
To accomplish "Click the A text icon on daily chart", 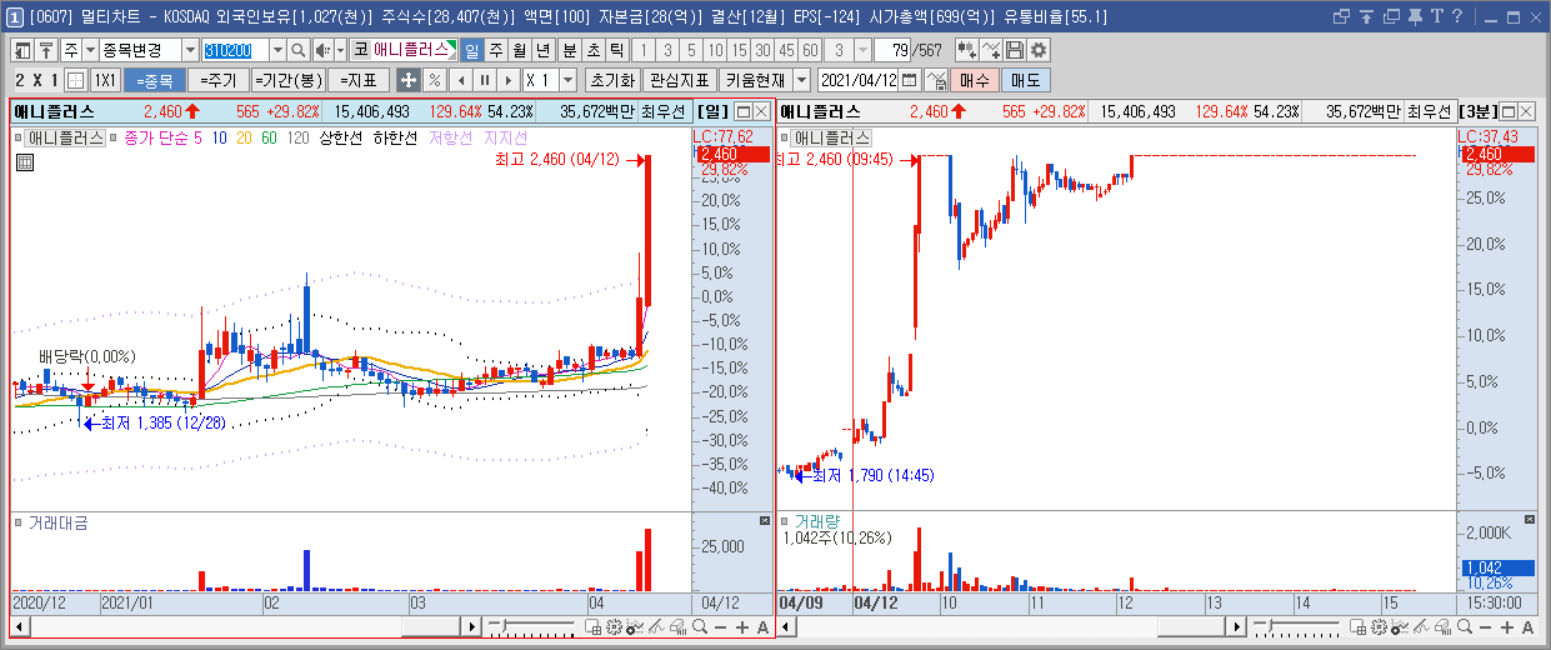I will (x=763, y=627).
